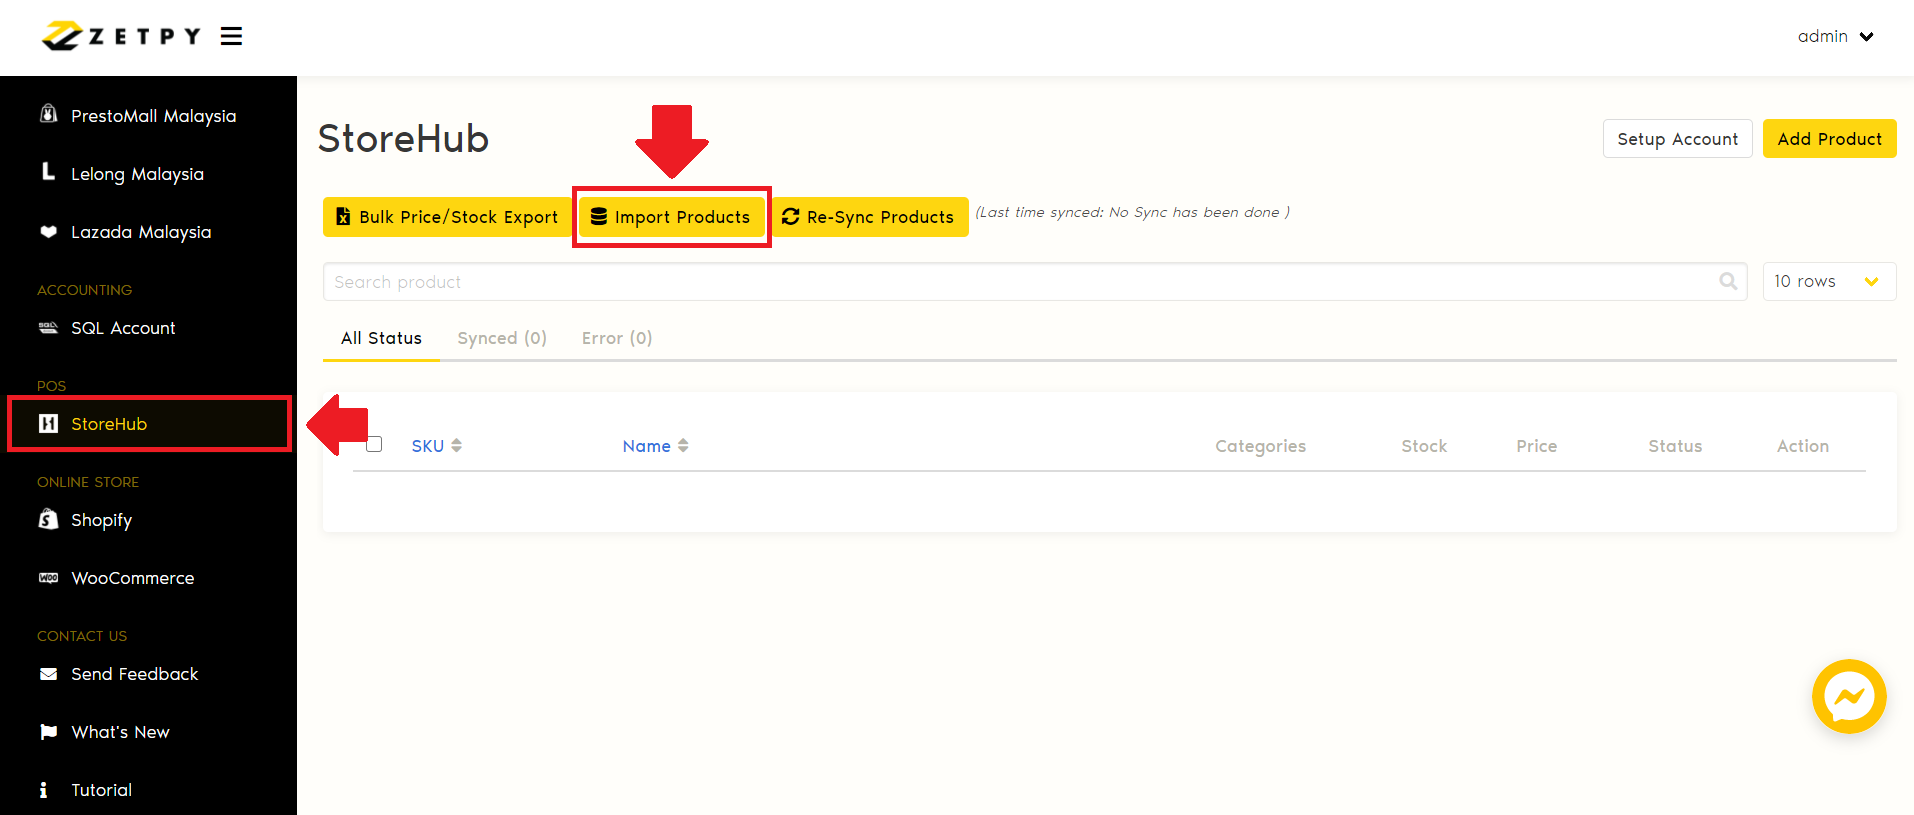Viewport: 1914px width, 815px height.
Task: Click PrestoMall Malaysia shopping bag icon
Action: tap(48, 114)
